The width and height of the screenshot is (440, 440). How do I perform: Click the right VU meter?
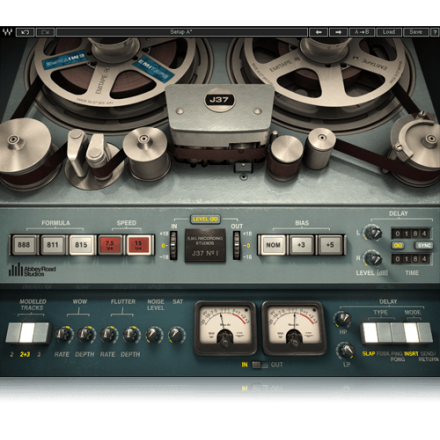(x=294, y=328)
